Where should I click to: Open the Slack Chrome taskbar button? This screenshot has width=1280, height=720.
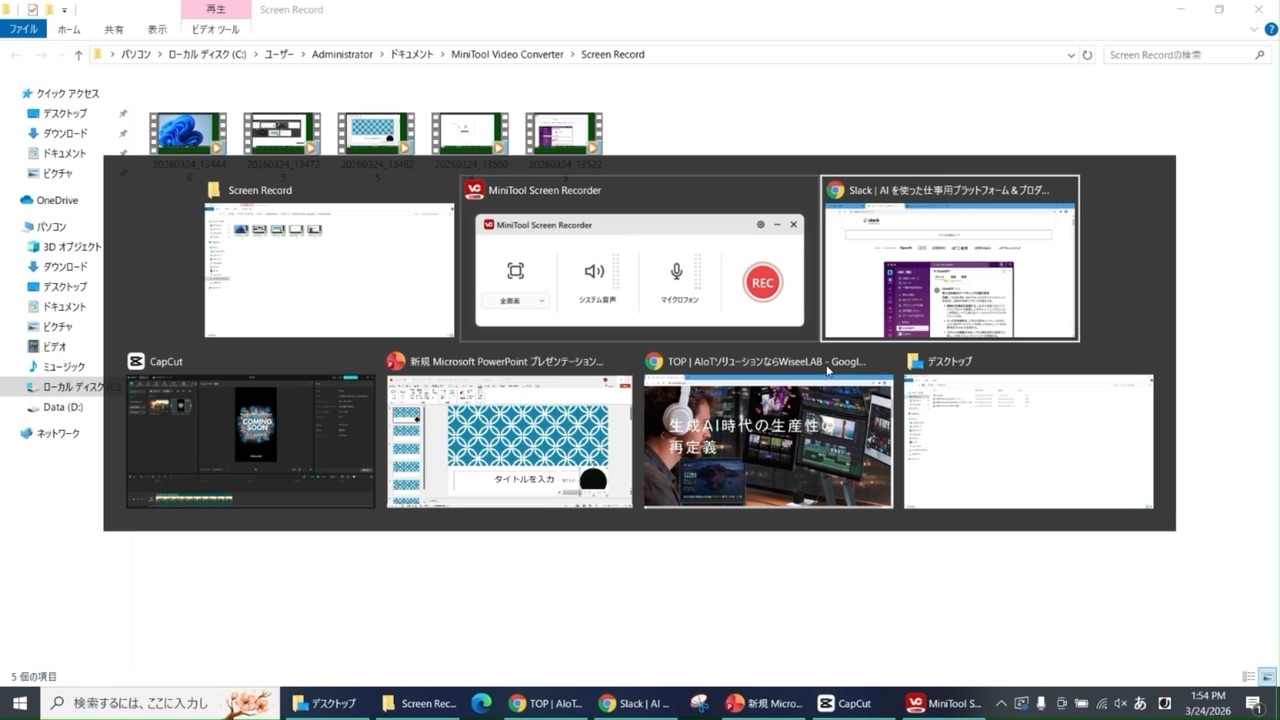[x=634, y=703]
